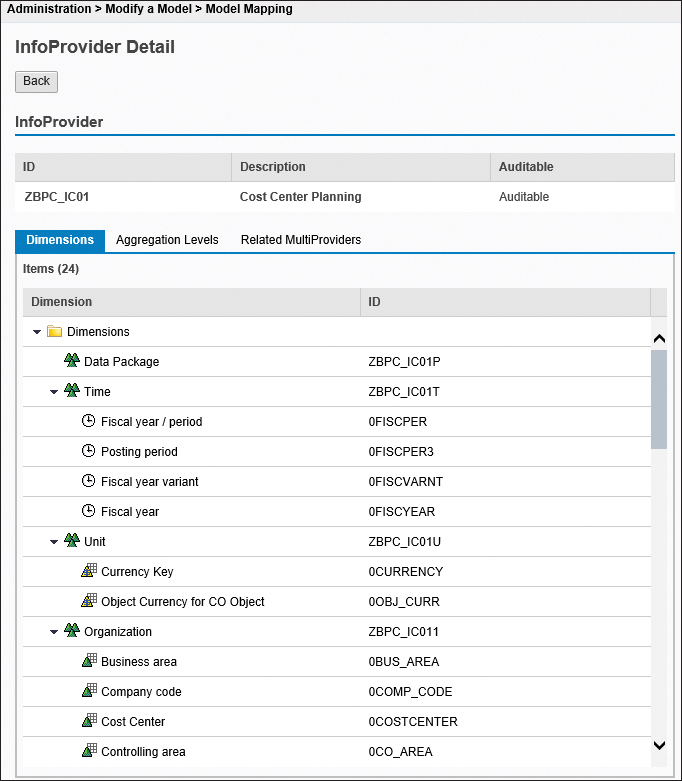This screenshot has height=781, width=682.
Task: Click scroll down arrow of dimension list
Action: [659, 745]
